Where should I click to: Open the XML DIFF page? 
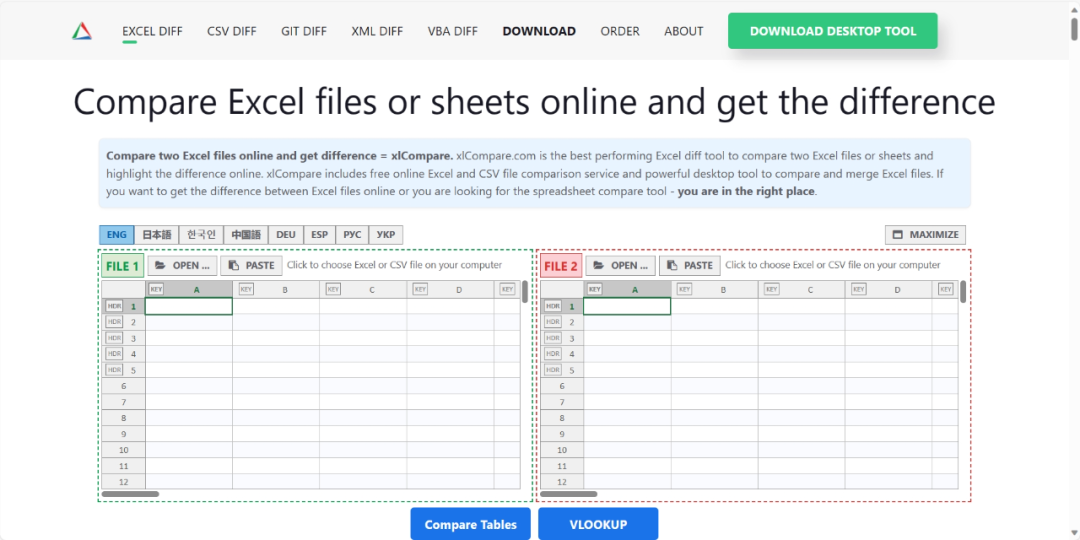coord(377,31)
